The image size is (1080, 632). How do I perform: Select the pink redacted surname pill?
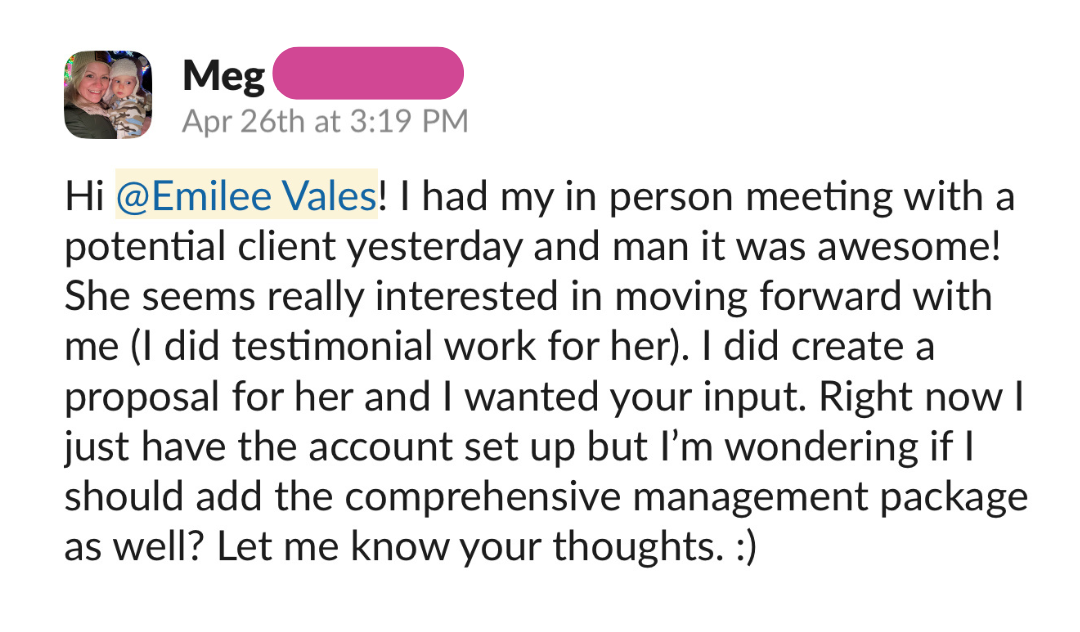368,73
